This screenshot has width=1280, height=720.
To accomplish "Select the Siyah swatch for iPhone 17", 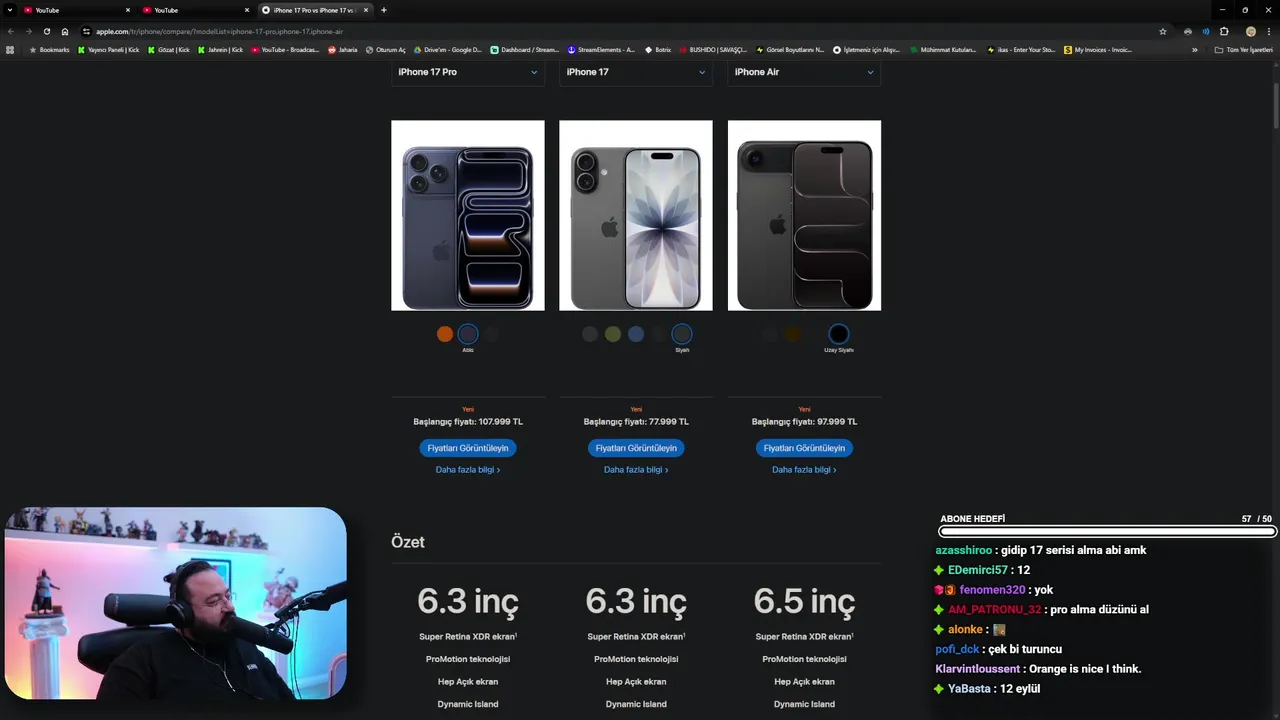I will pyautogui.click(x=682, y=334).
